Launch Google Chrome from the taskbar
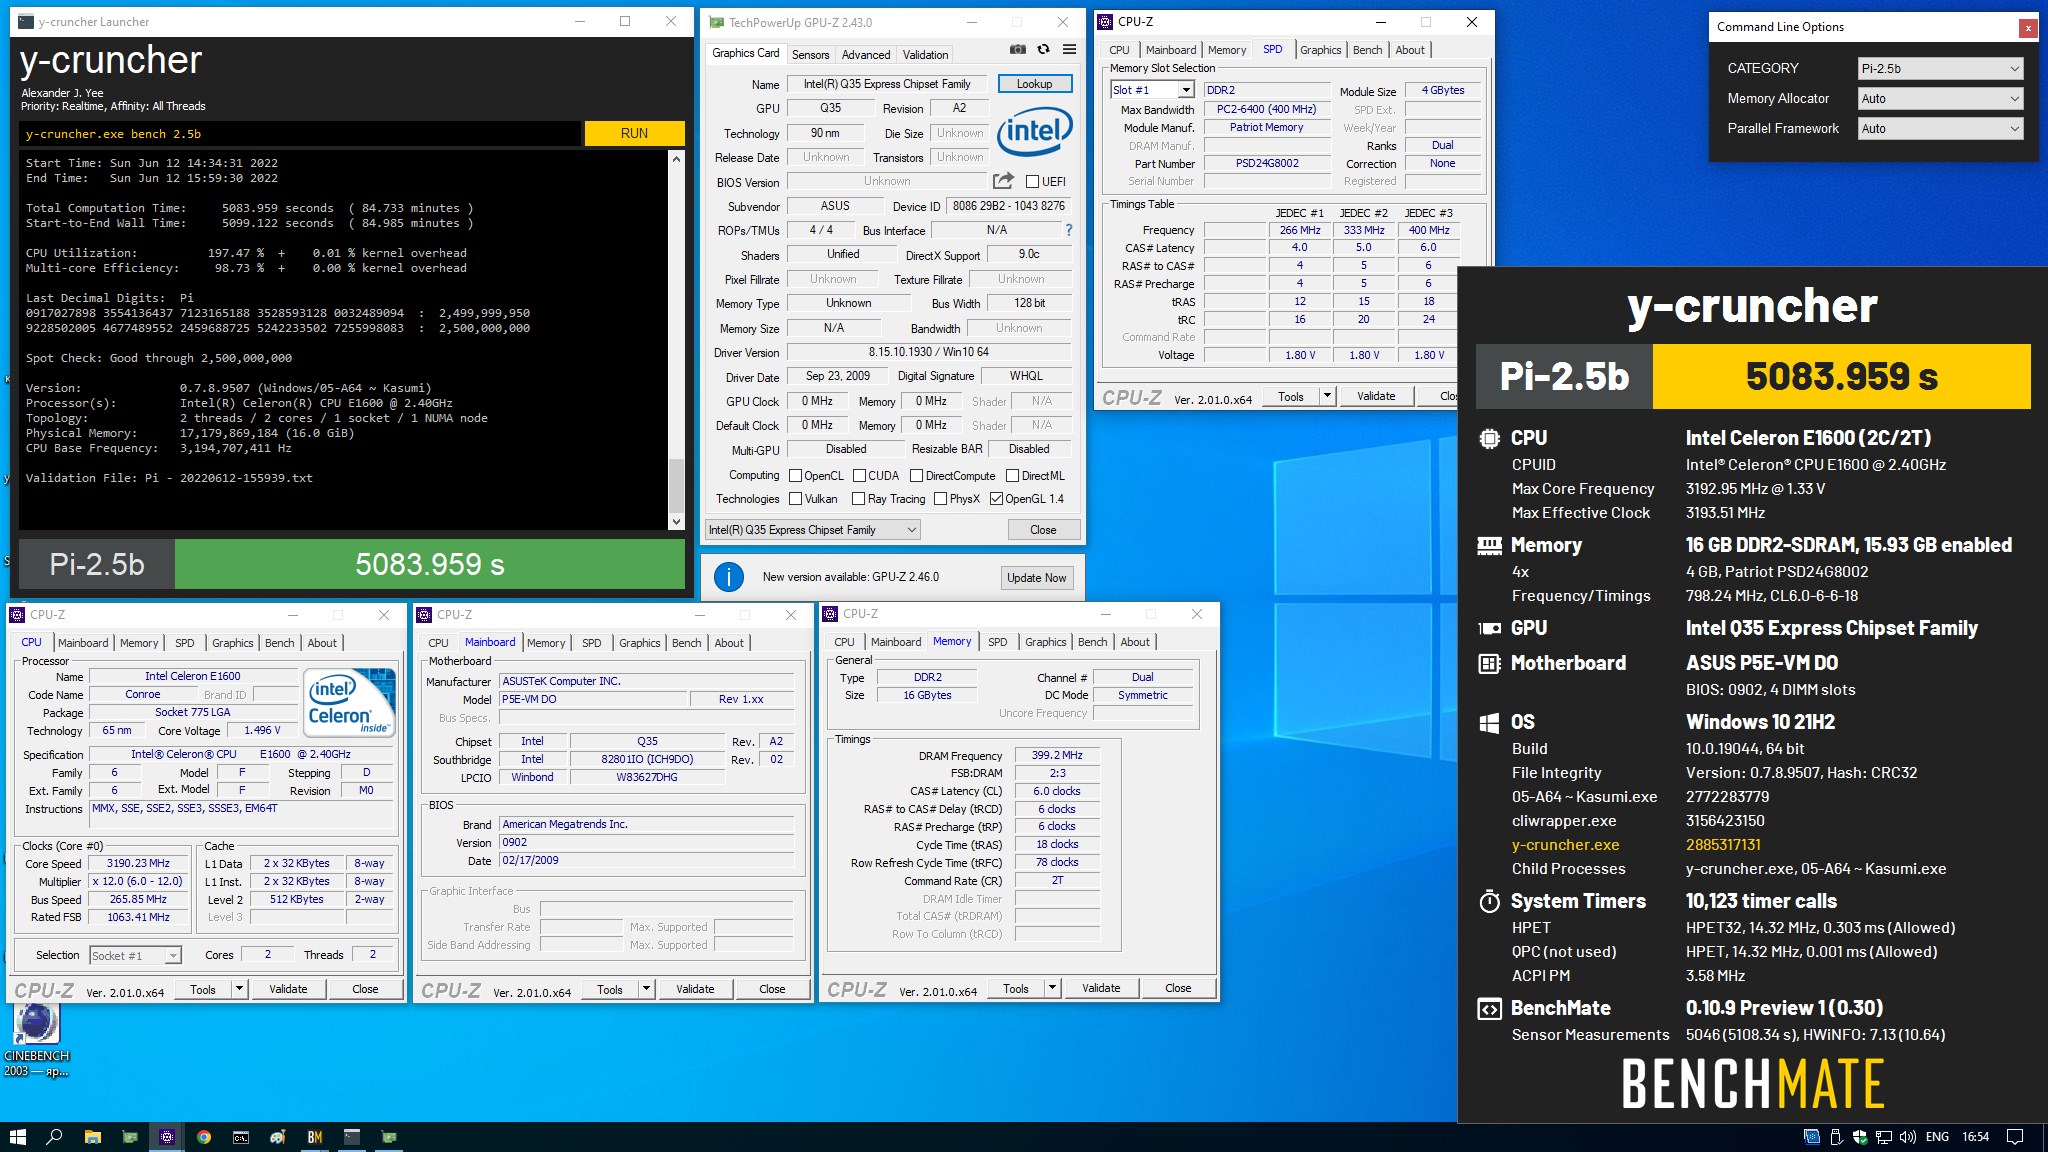This screenshot has height=1152, width=2048. pos(203,1137)
